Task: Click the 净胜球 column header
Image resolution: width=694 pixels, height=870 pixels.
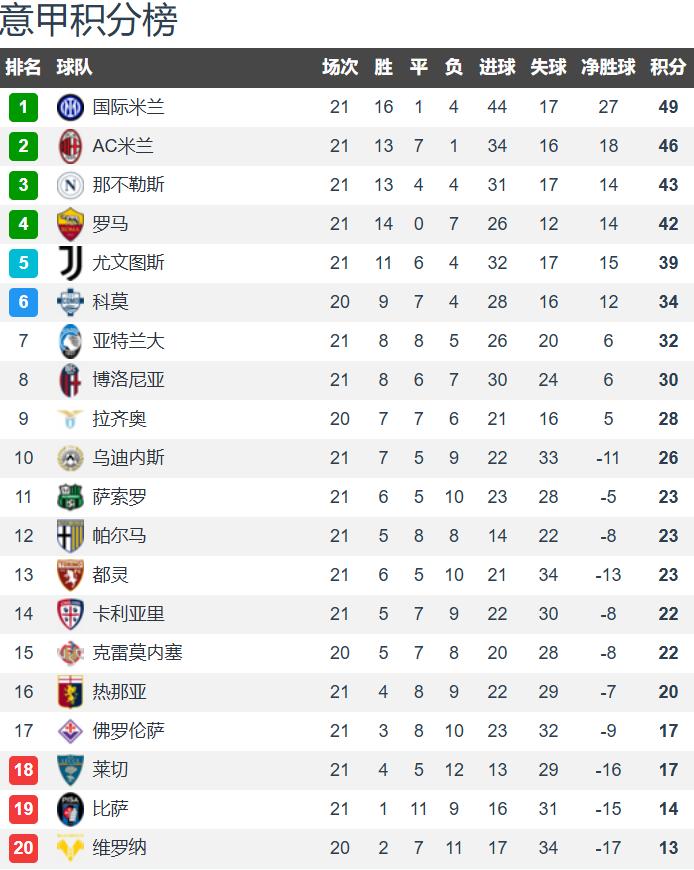Action: pos(608,67)
